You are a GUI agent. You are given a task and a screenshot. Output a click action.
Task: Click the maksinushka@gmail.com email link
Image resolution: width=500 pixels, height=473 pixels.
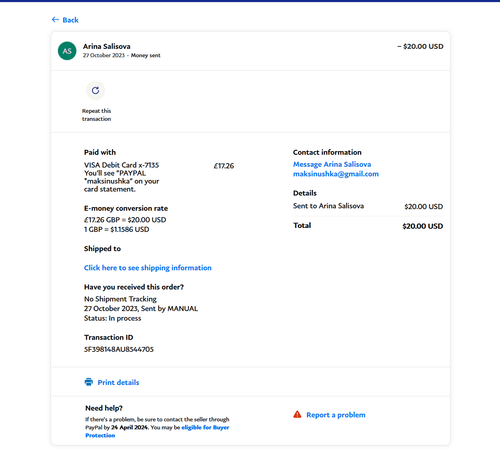[336, 174]
